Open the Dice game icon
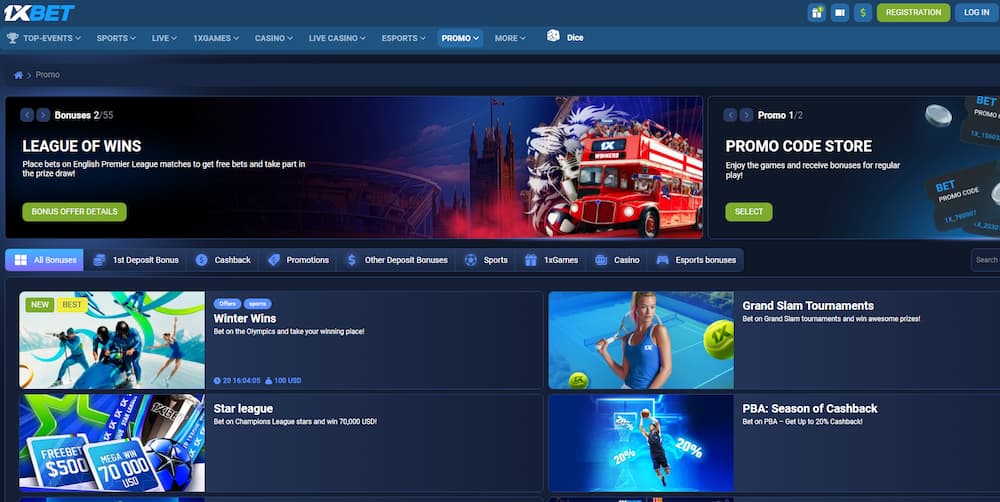 (x=553, y=36)
